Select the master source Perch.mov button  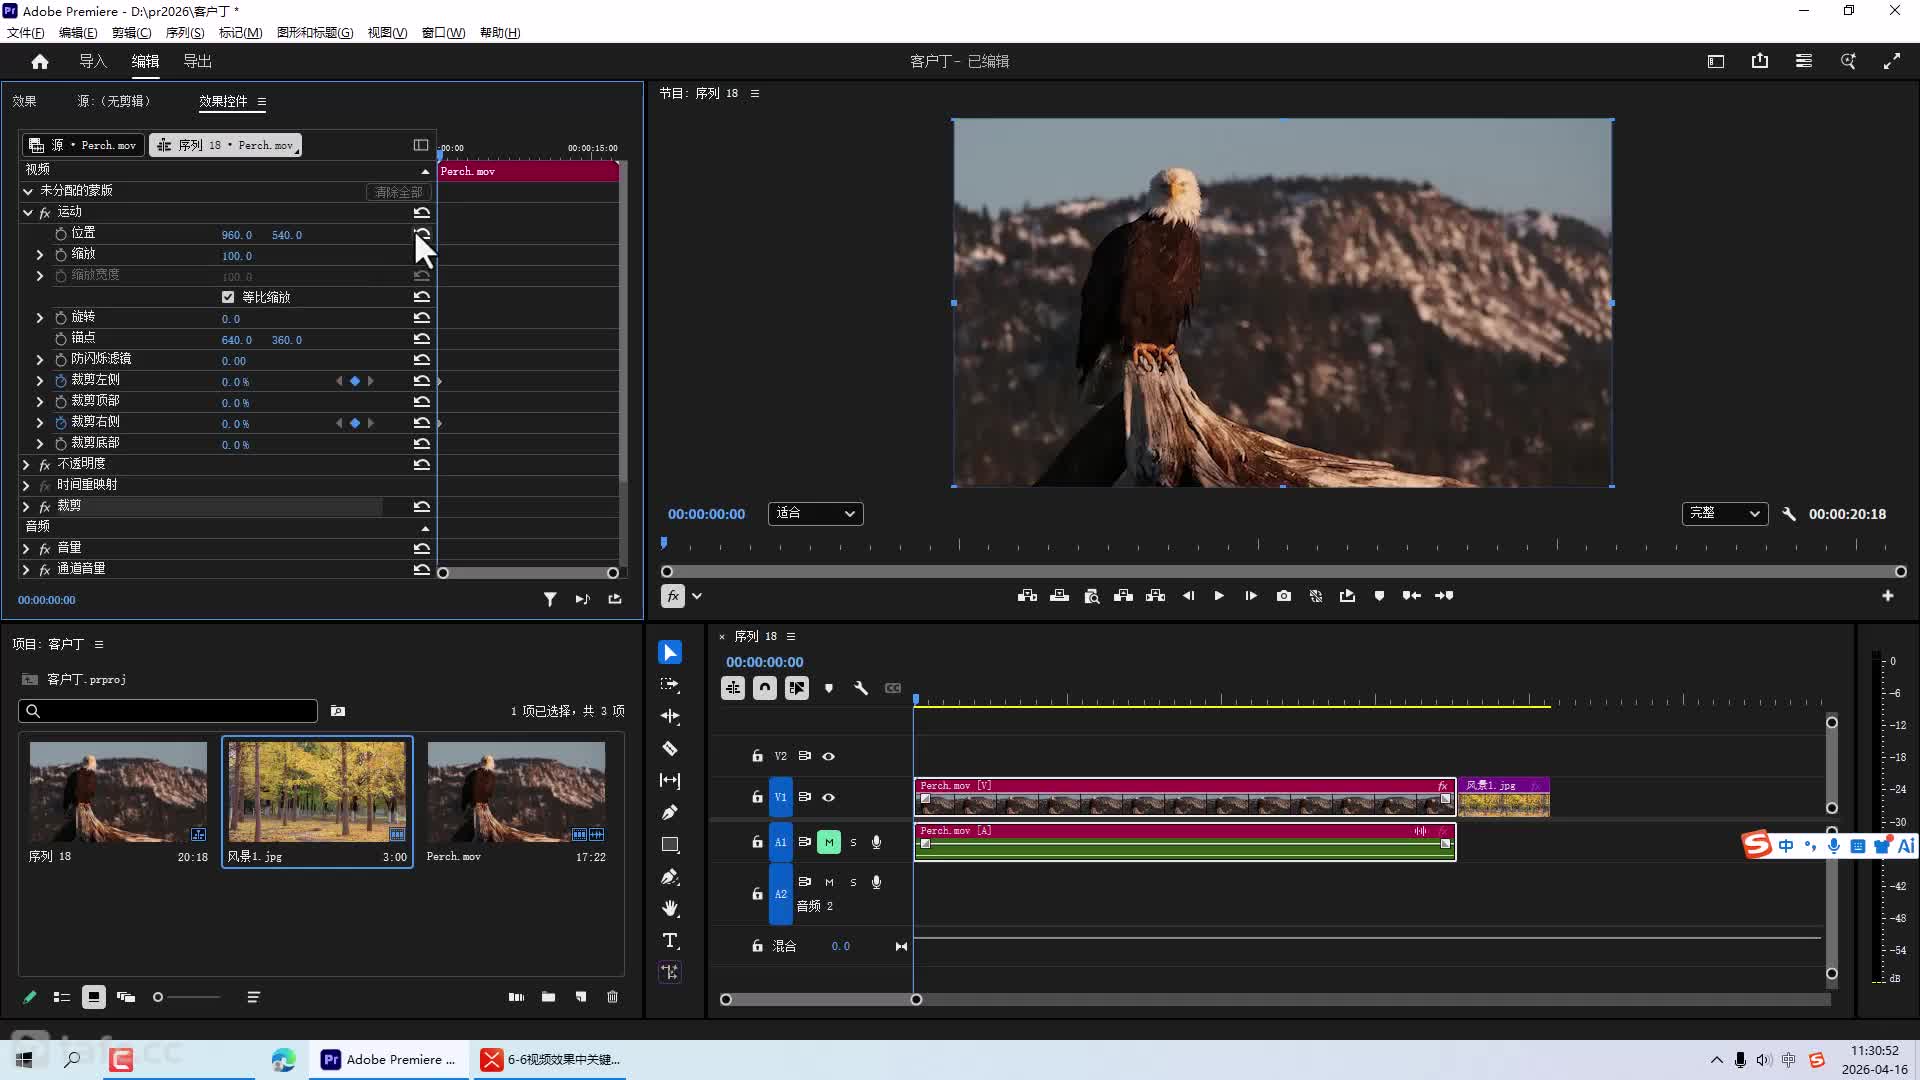tap(83, 145)
